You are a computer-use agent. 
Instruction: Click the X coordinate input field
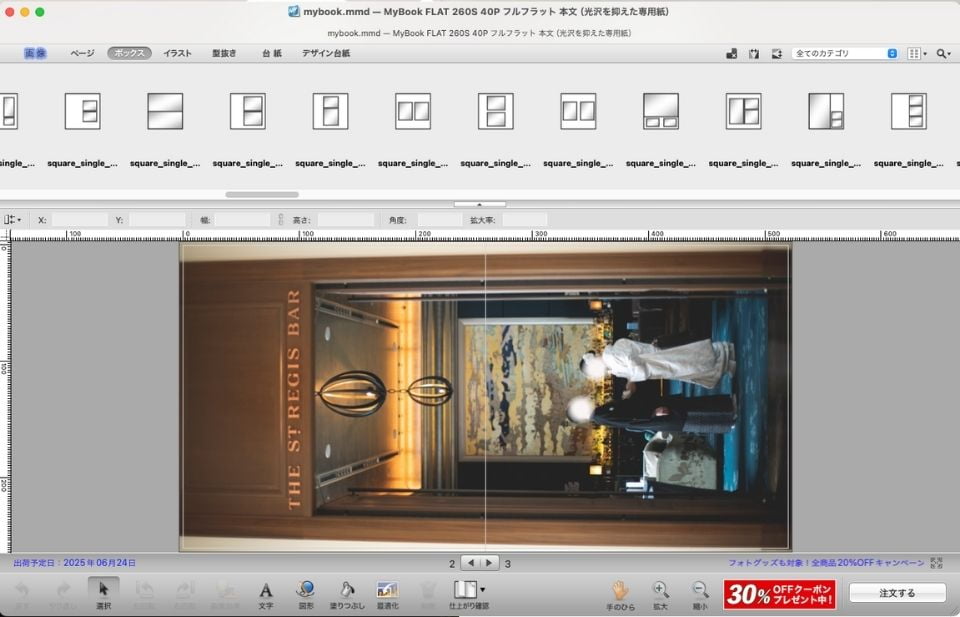point(80,220)
